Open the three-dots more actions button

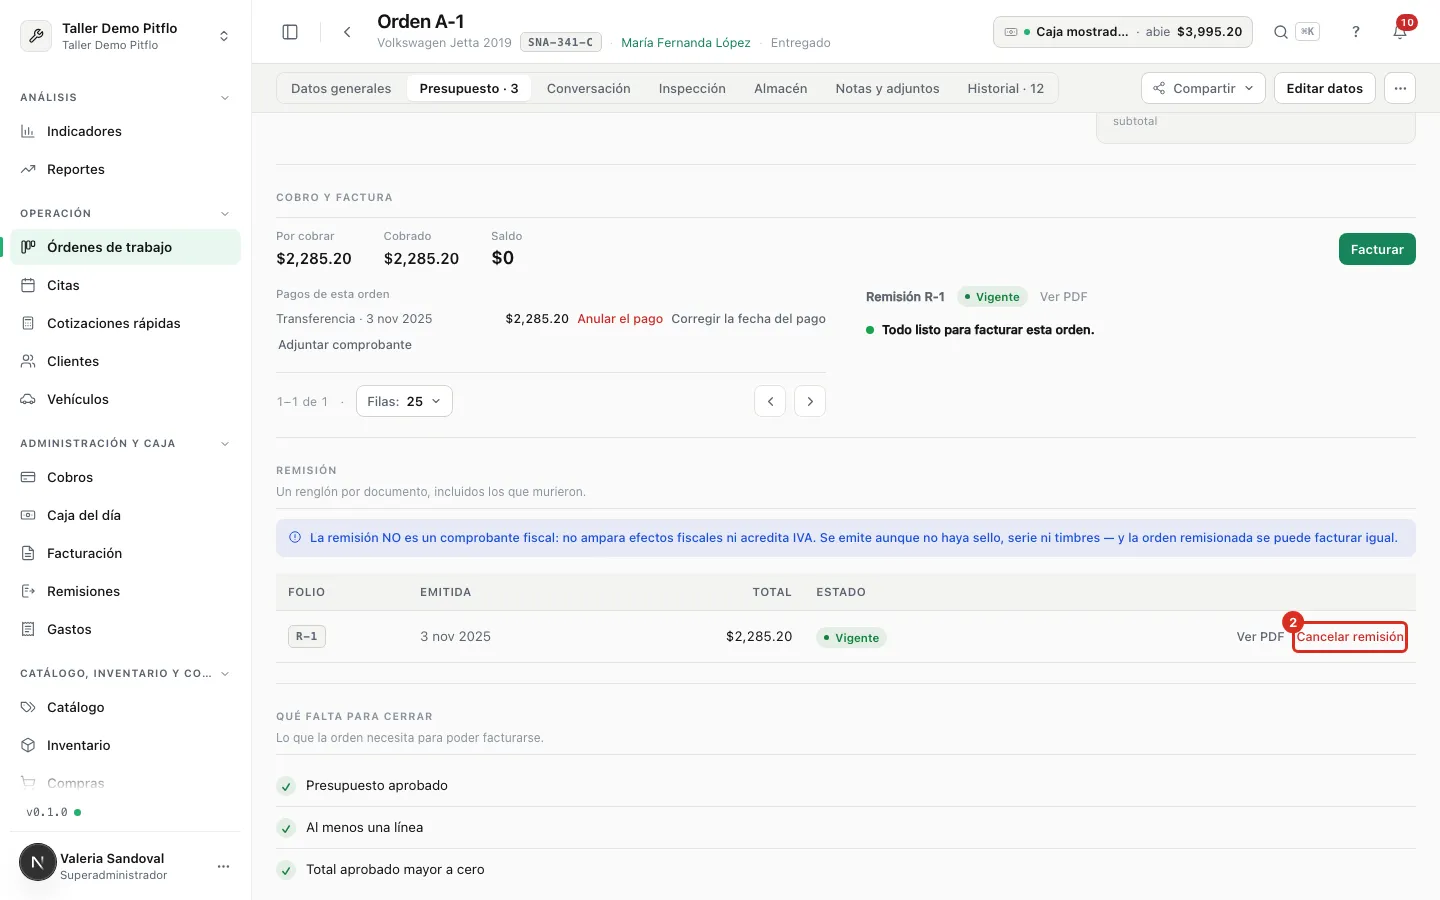click(1400, 88)
